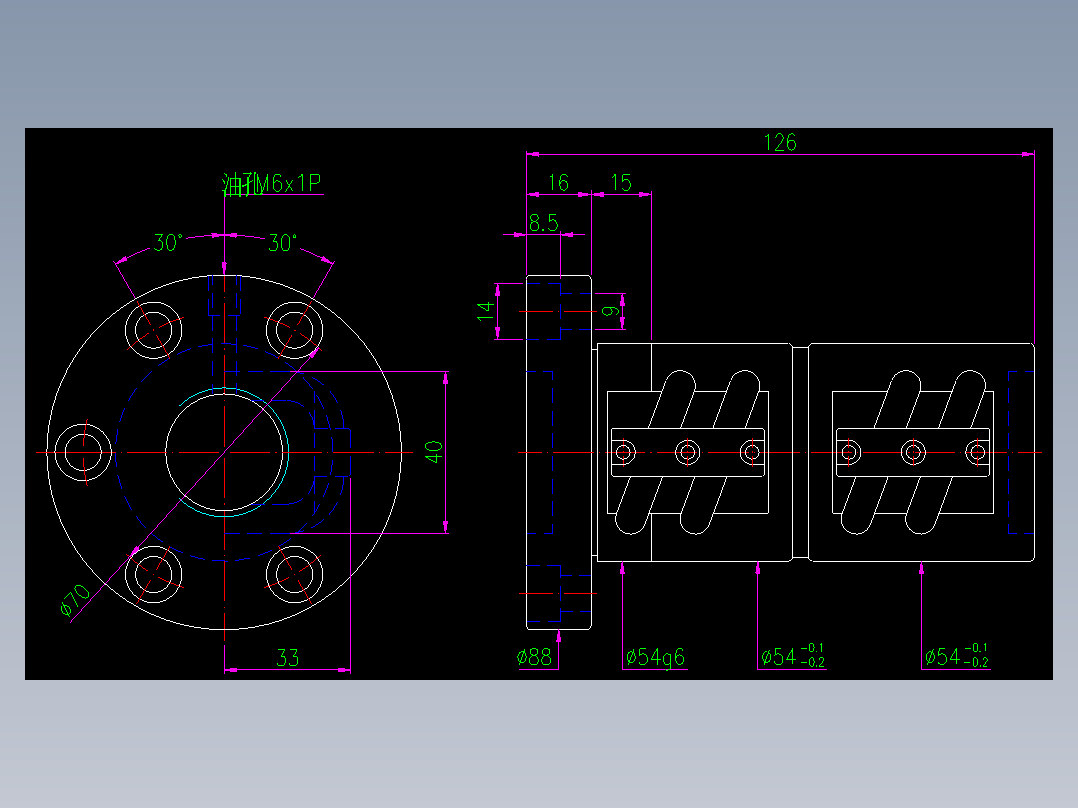Image resolution: width=1078 pixels, height=808 pixels.
Task: Click the center bore circle in front view
Action: 224,452
